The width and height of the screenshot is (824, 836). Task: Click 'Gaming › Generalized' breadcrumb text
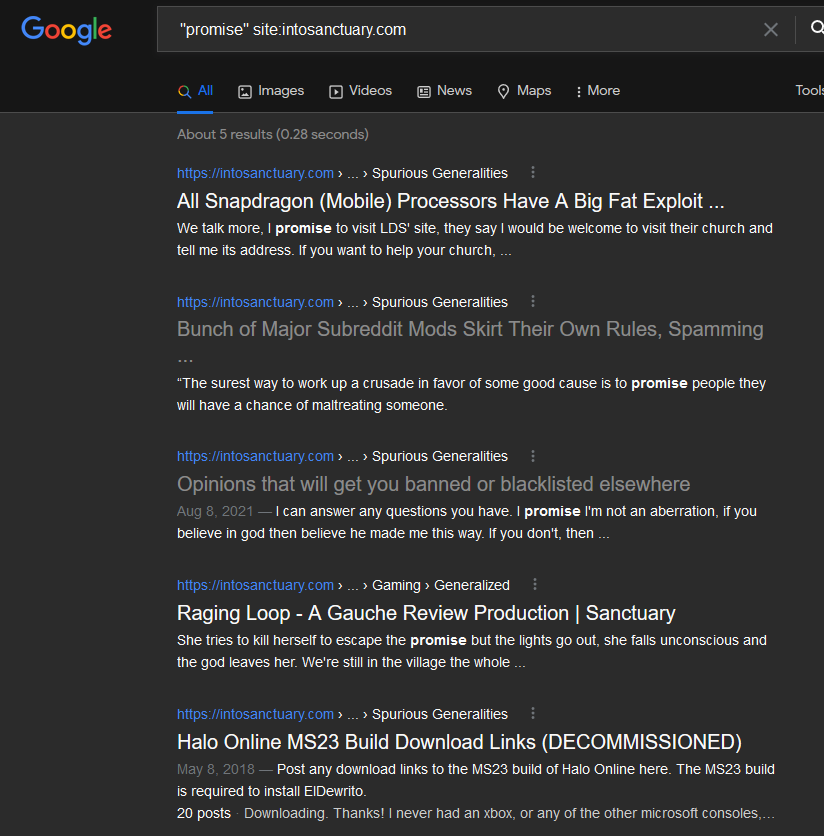(441, 585)
